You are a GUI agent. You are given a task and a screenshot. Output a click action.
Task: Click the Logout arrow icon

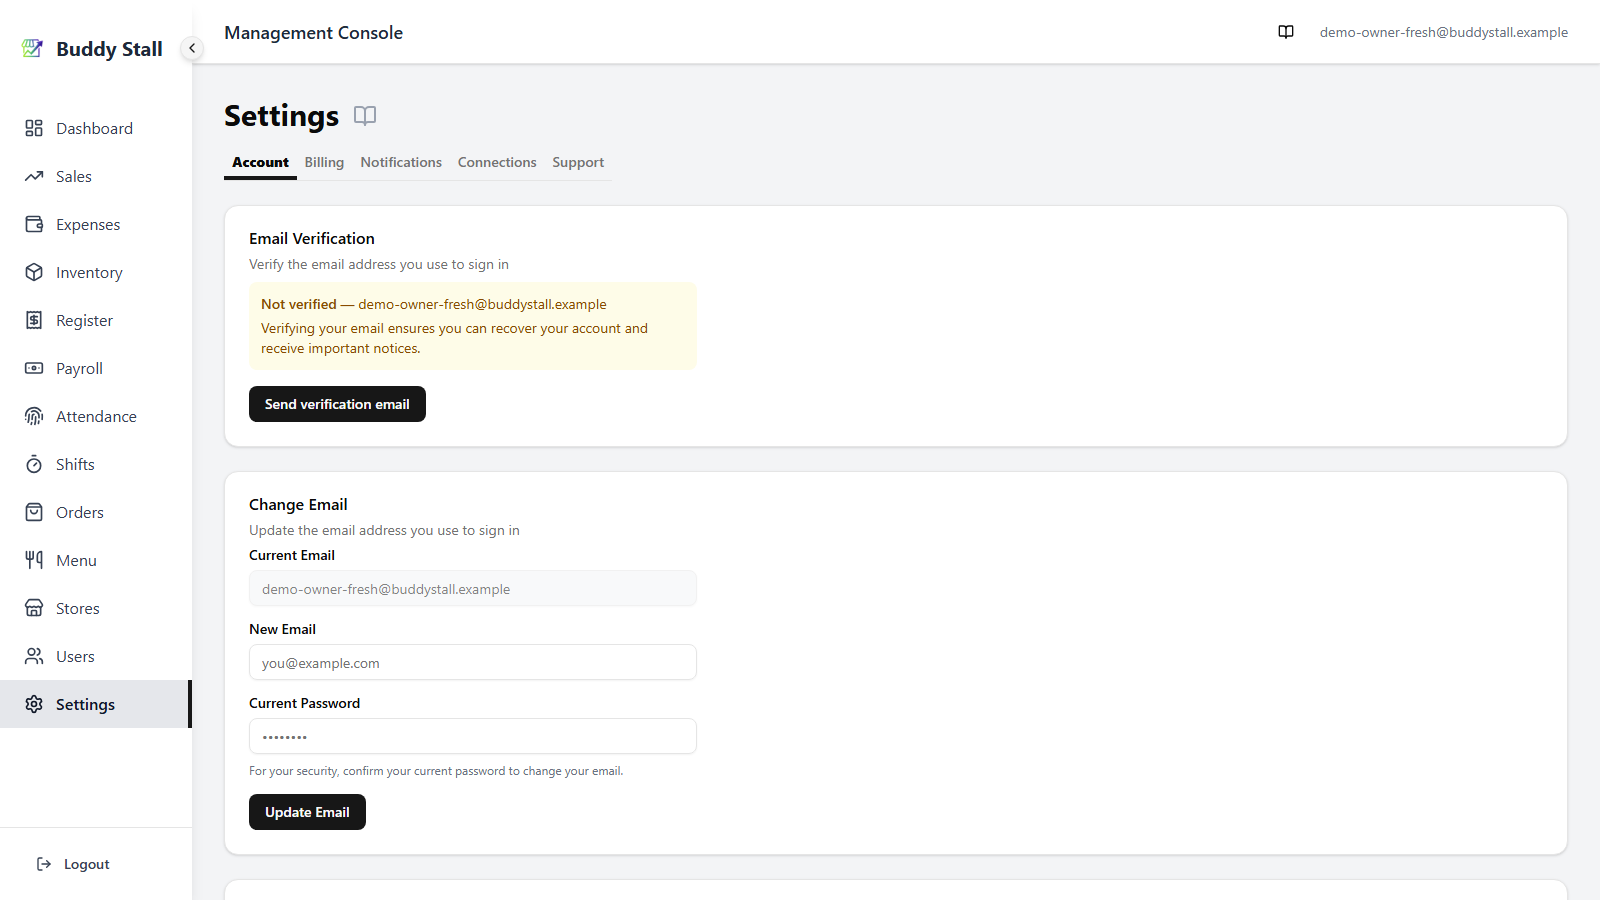pyautogui.click(x=44, y=864)
